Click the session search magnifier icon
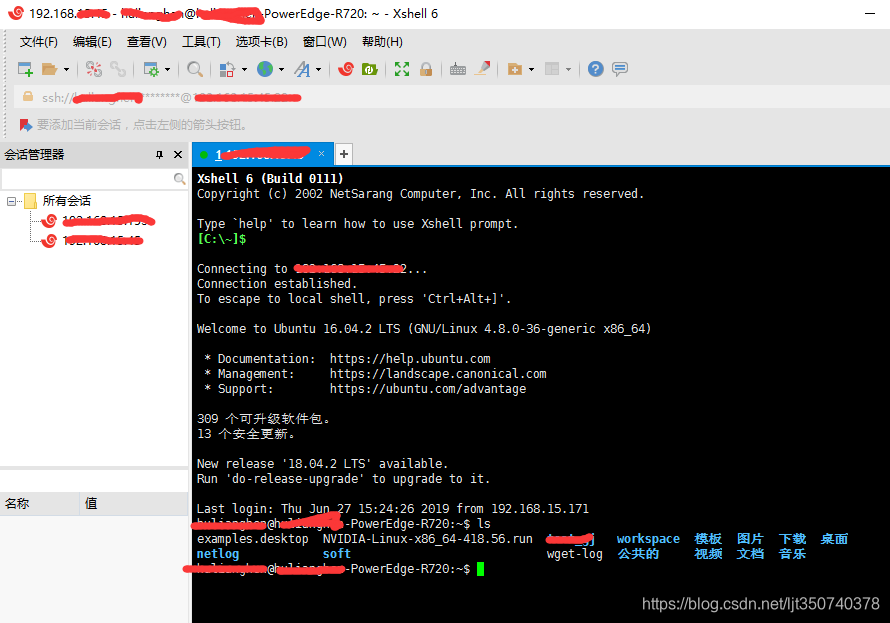 coord(179,179)
